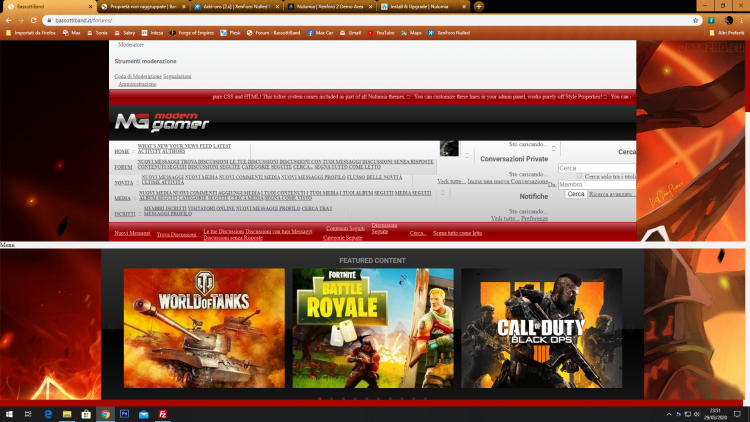Click the Modern Gamer logo

[x=162, y=122]
